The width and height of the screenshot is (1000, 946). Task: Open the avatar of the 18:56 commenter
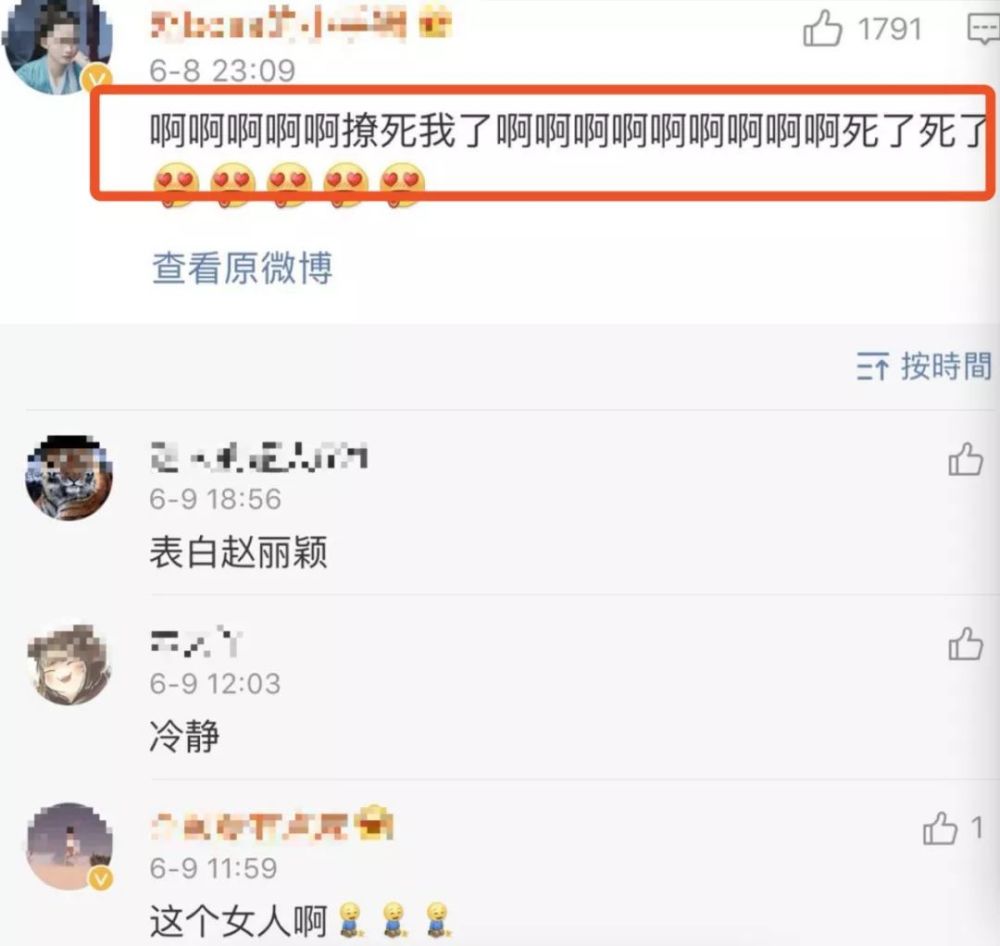69,478
